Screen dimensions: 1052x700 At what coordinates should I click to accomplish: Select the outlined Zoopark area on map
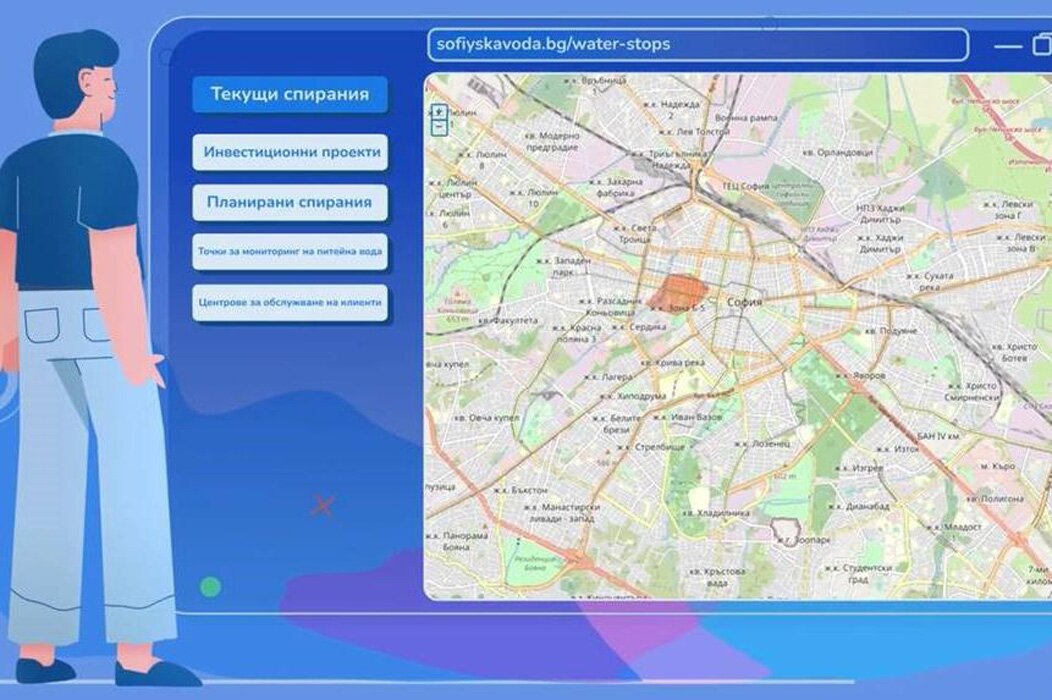[x=784, y=531]
